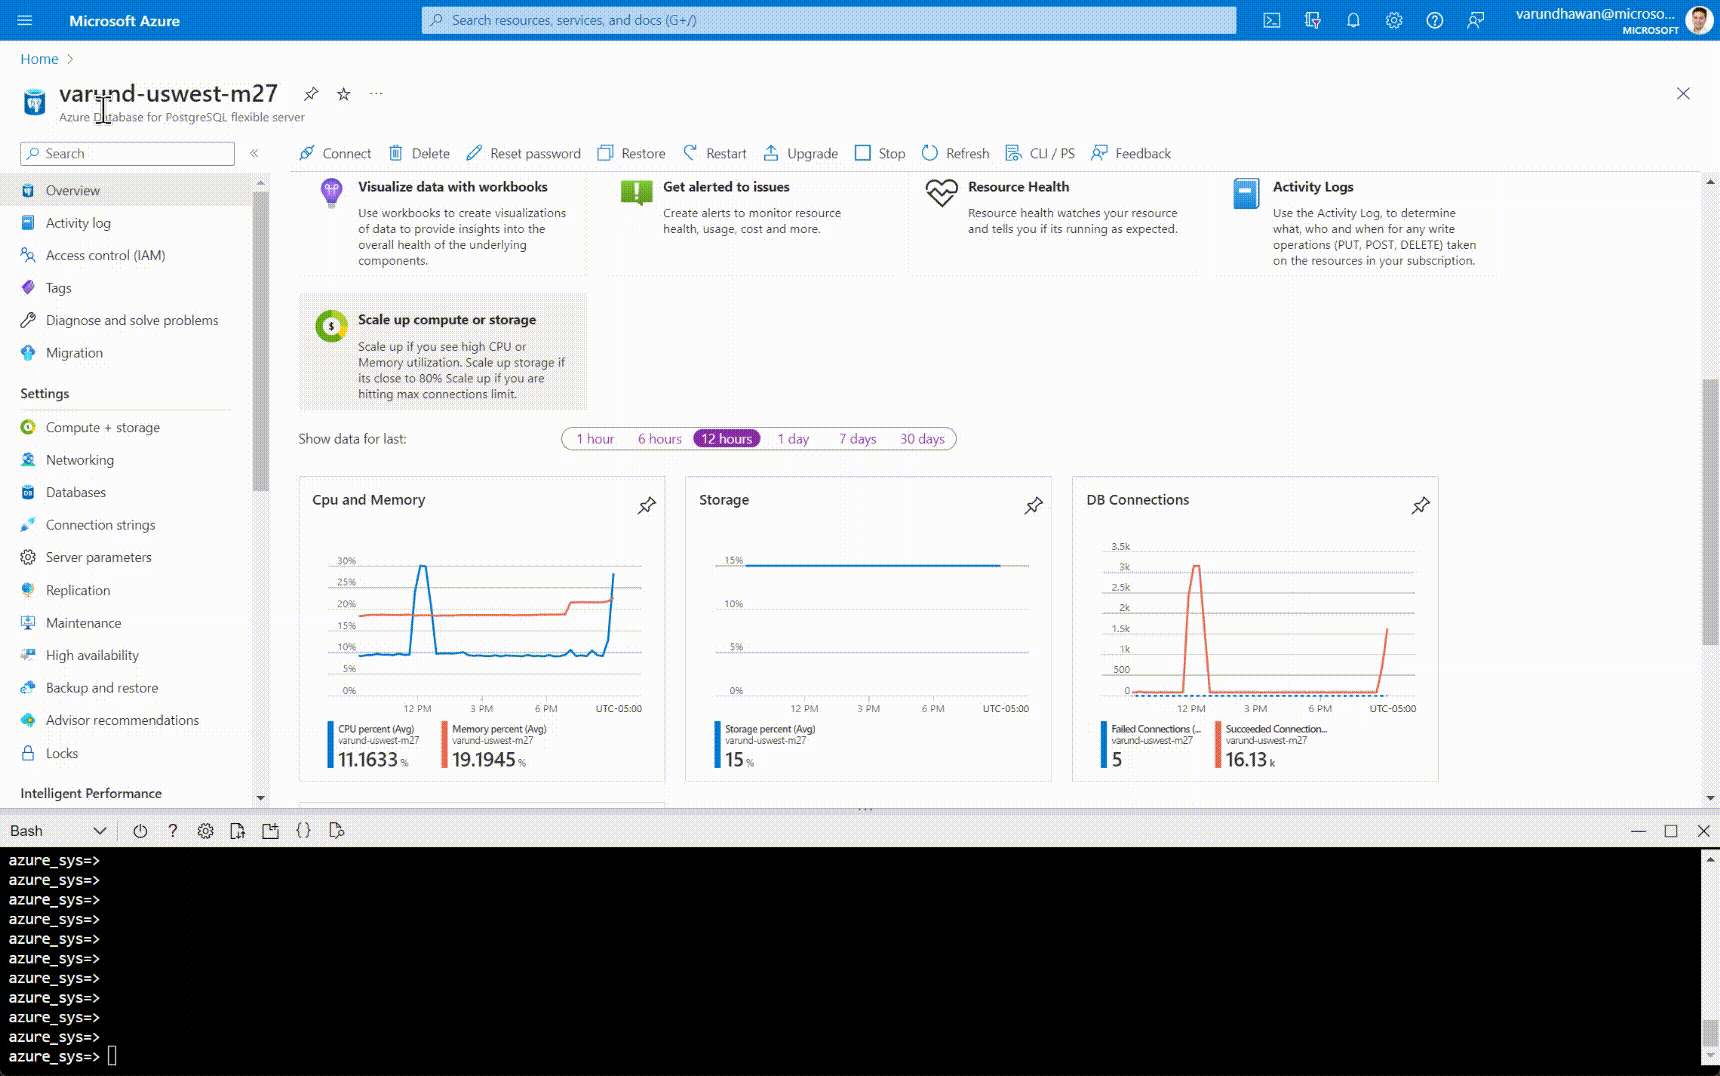Restart the Cloud Shell with power icon

click(x=140, y=831)
